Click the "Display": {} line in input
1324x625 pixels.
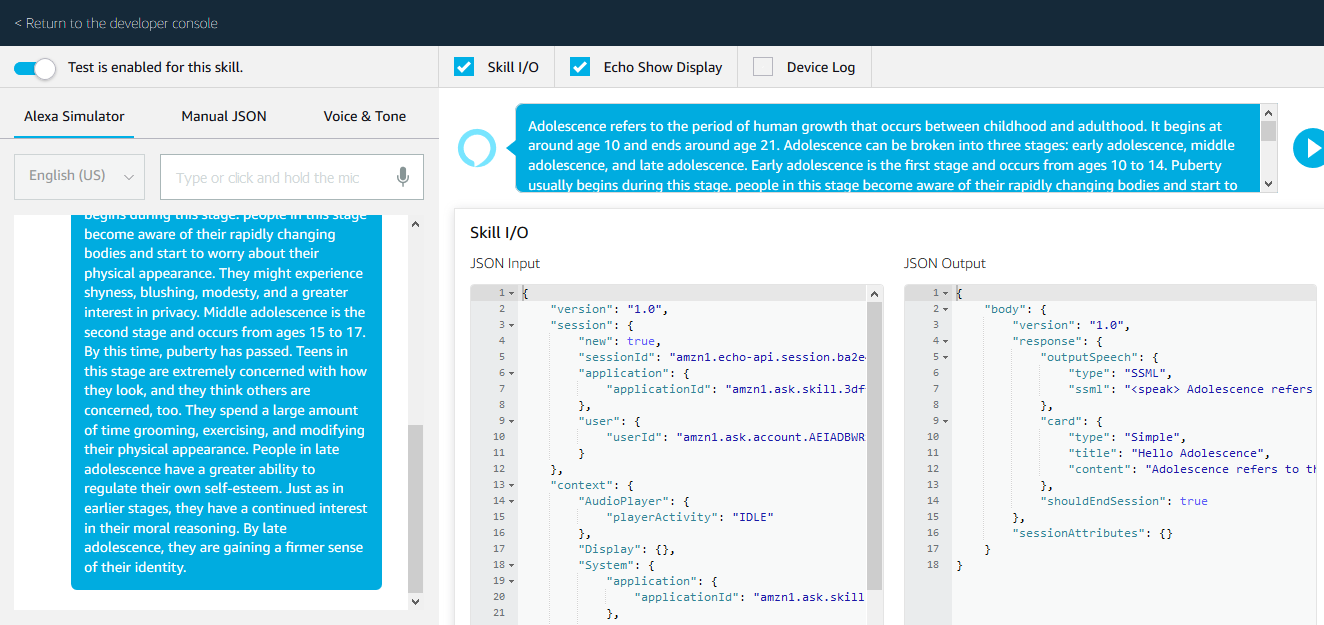[627, 549]
